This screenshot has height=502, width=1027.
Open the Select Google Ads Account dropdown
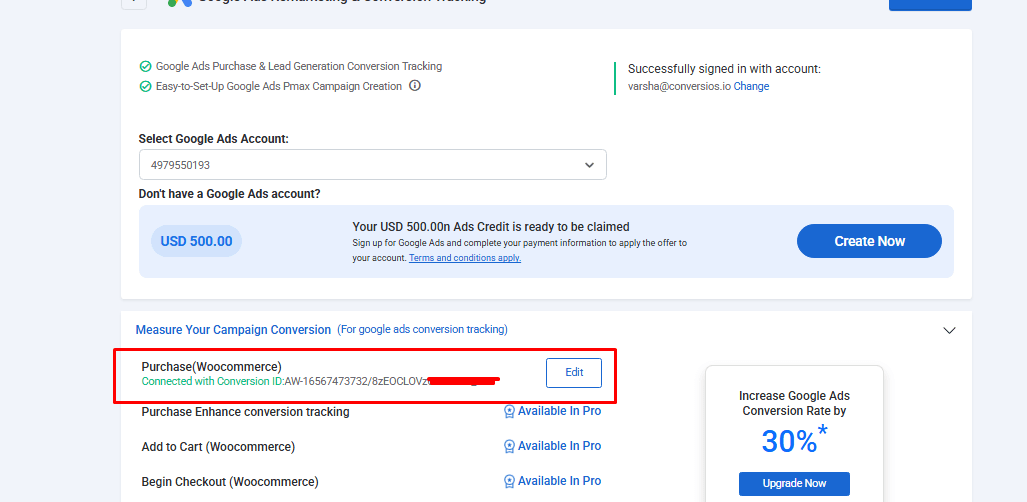(373, 164)
